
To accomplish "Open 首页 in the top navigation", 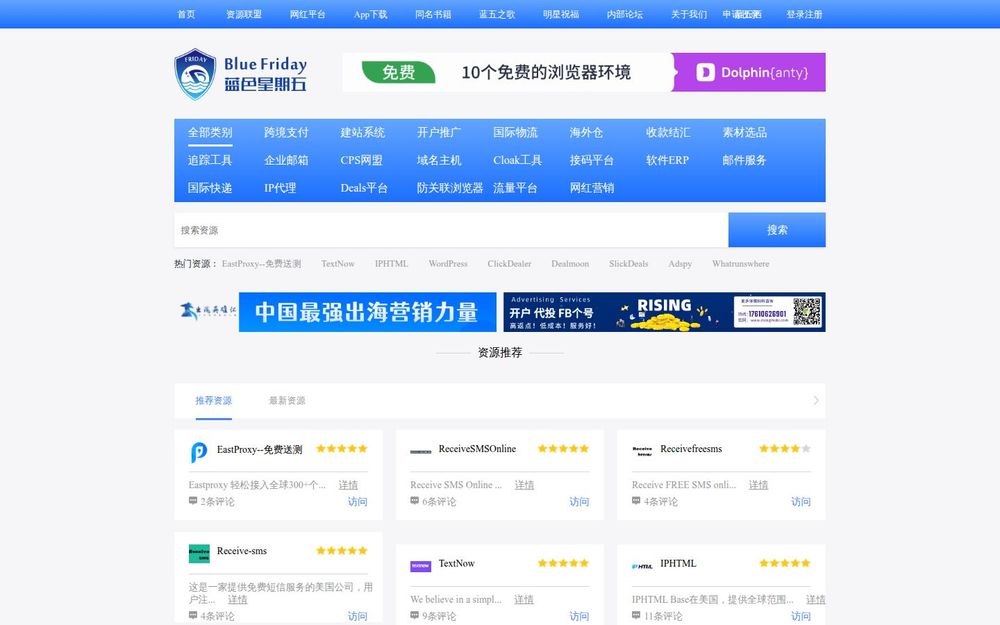I will tap(186, 14).
